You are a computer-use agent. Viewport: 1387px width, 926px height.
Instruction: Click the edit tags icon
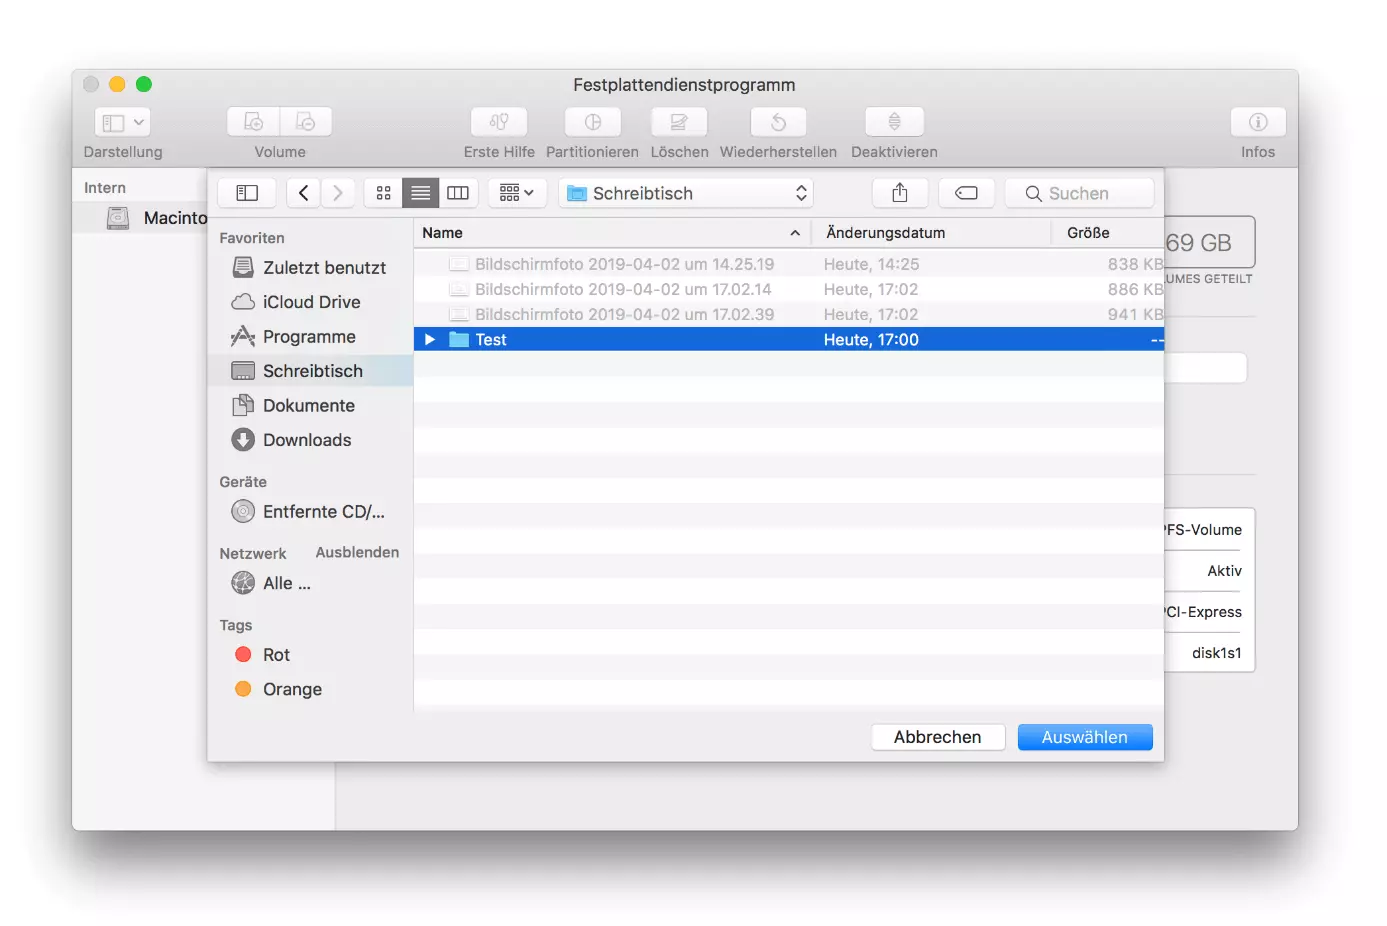(966, 193)
